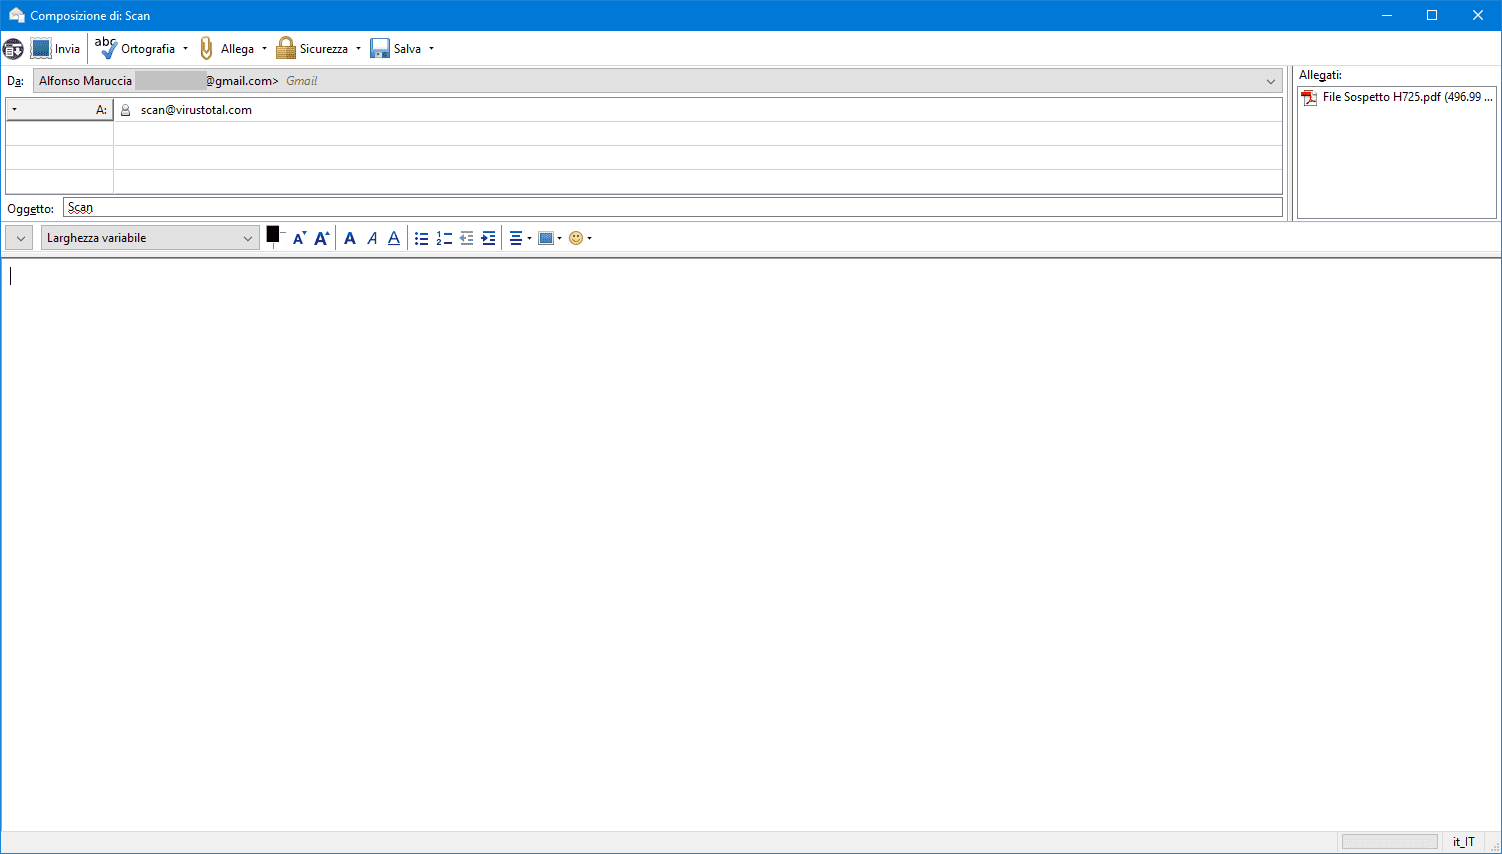Screen dimensions: 1502x854
Task: Click the Salva floppy disk icon
Action: [380, 48]
